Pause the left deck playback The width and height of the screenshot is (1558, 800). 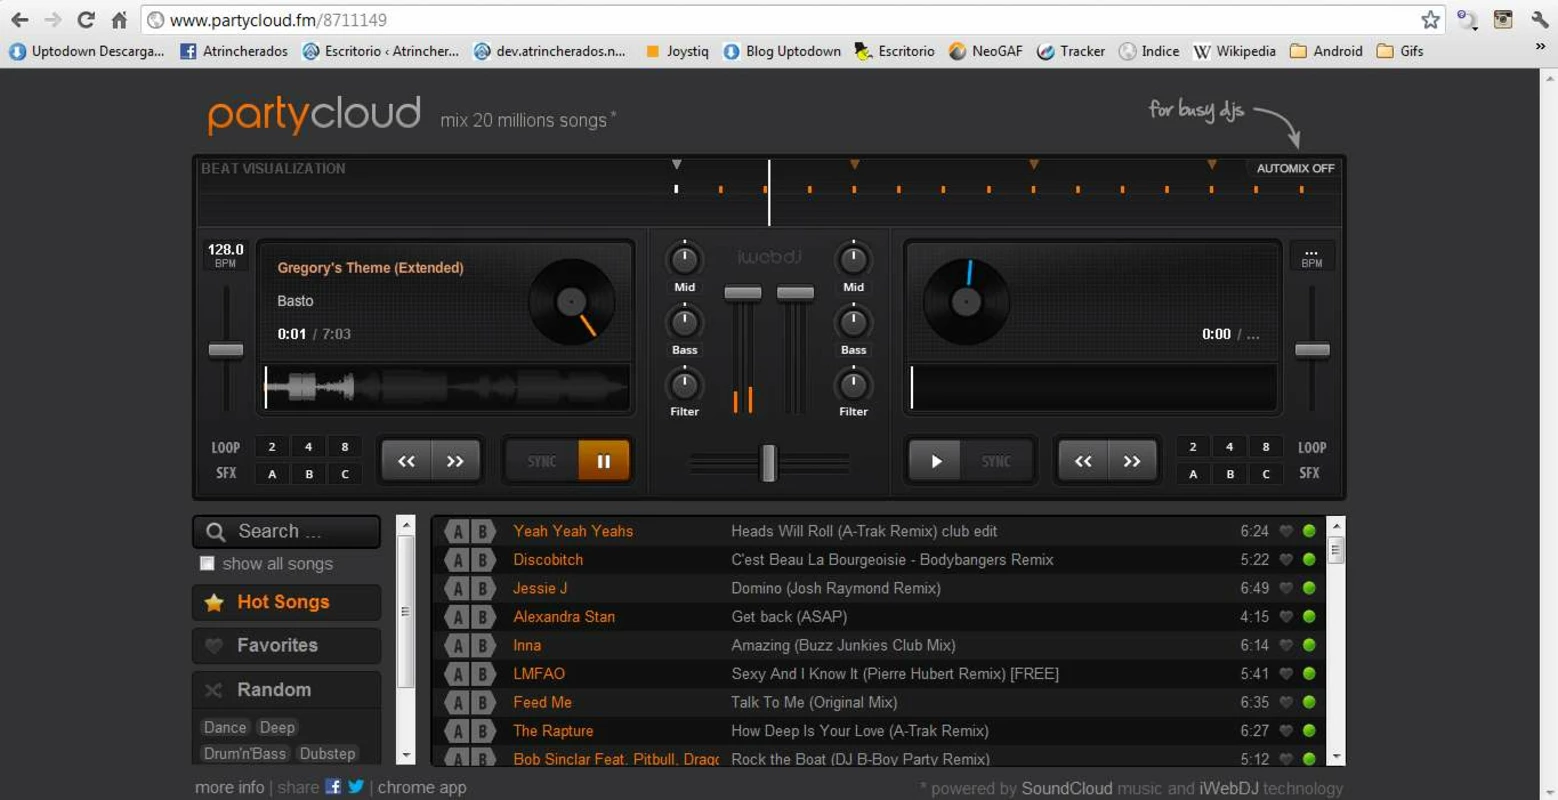tap(604, 461)
